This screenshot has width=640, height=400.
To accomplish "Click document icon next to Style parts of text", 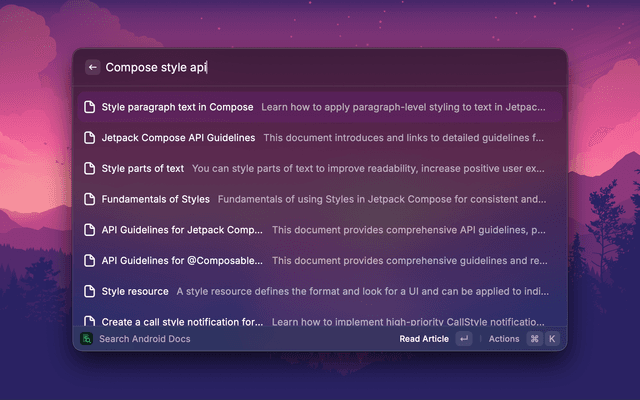I will [x=89, y=168].
